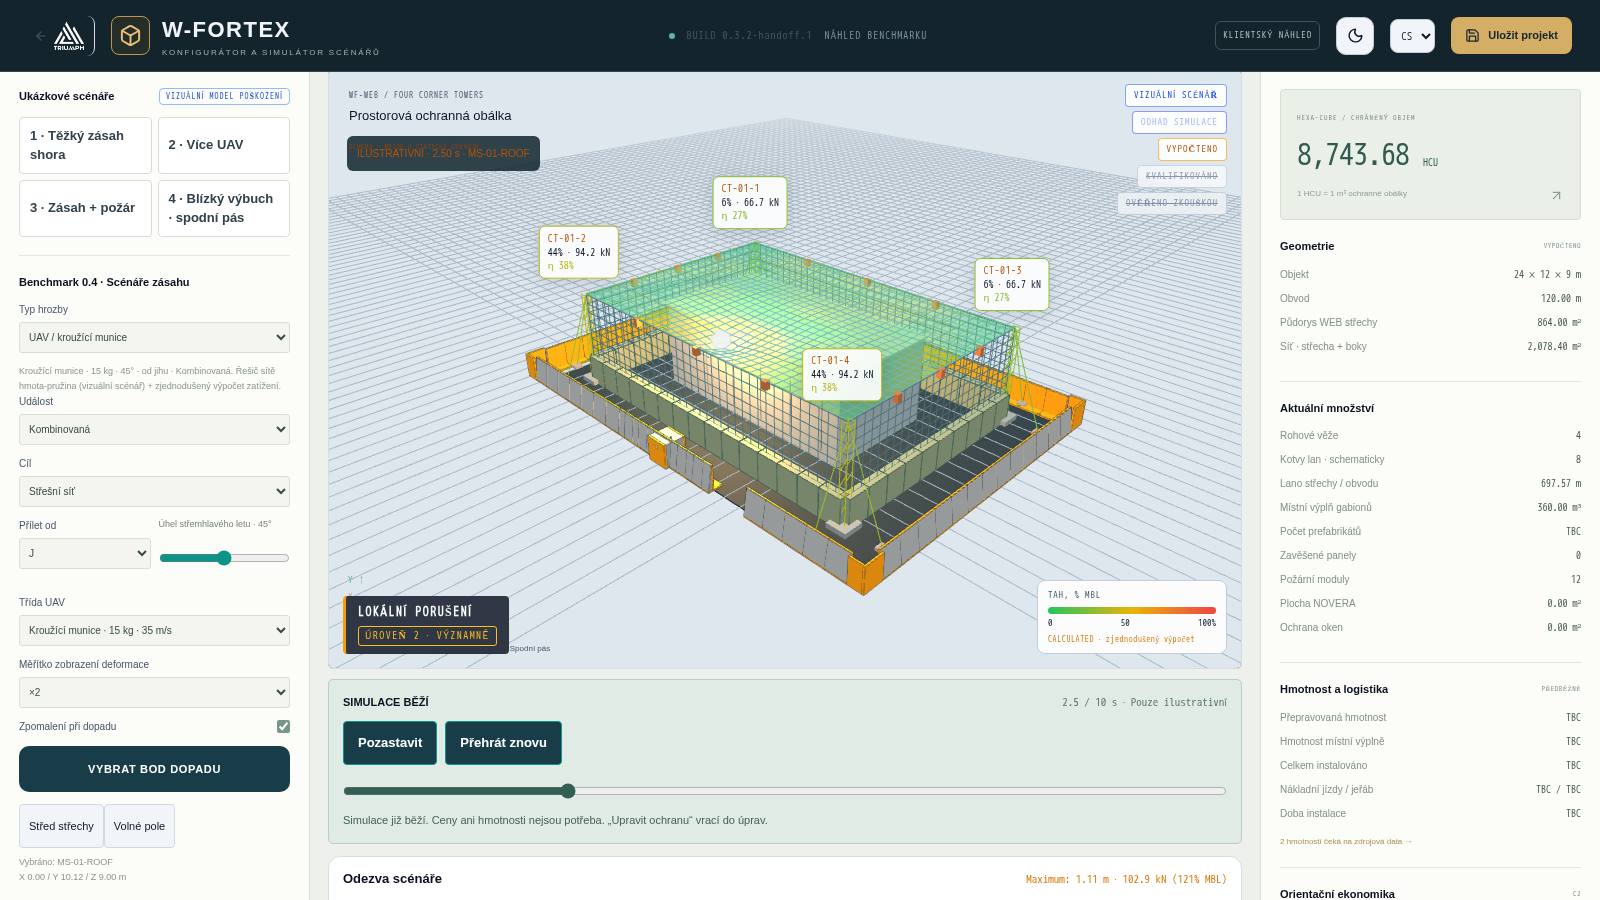Image resolution: width=1600 pixels, height=900 pixels.
Task: Click the CT-01-3 tower label
Action: click(1012, 284)
